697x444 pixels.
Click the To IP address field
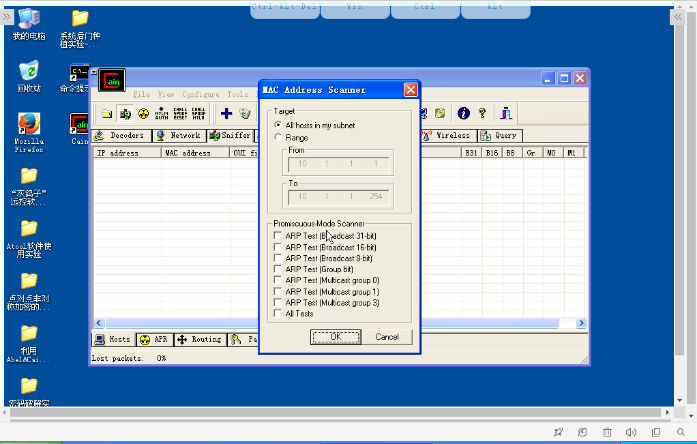339,196
